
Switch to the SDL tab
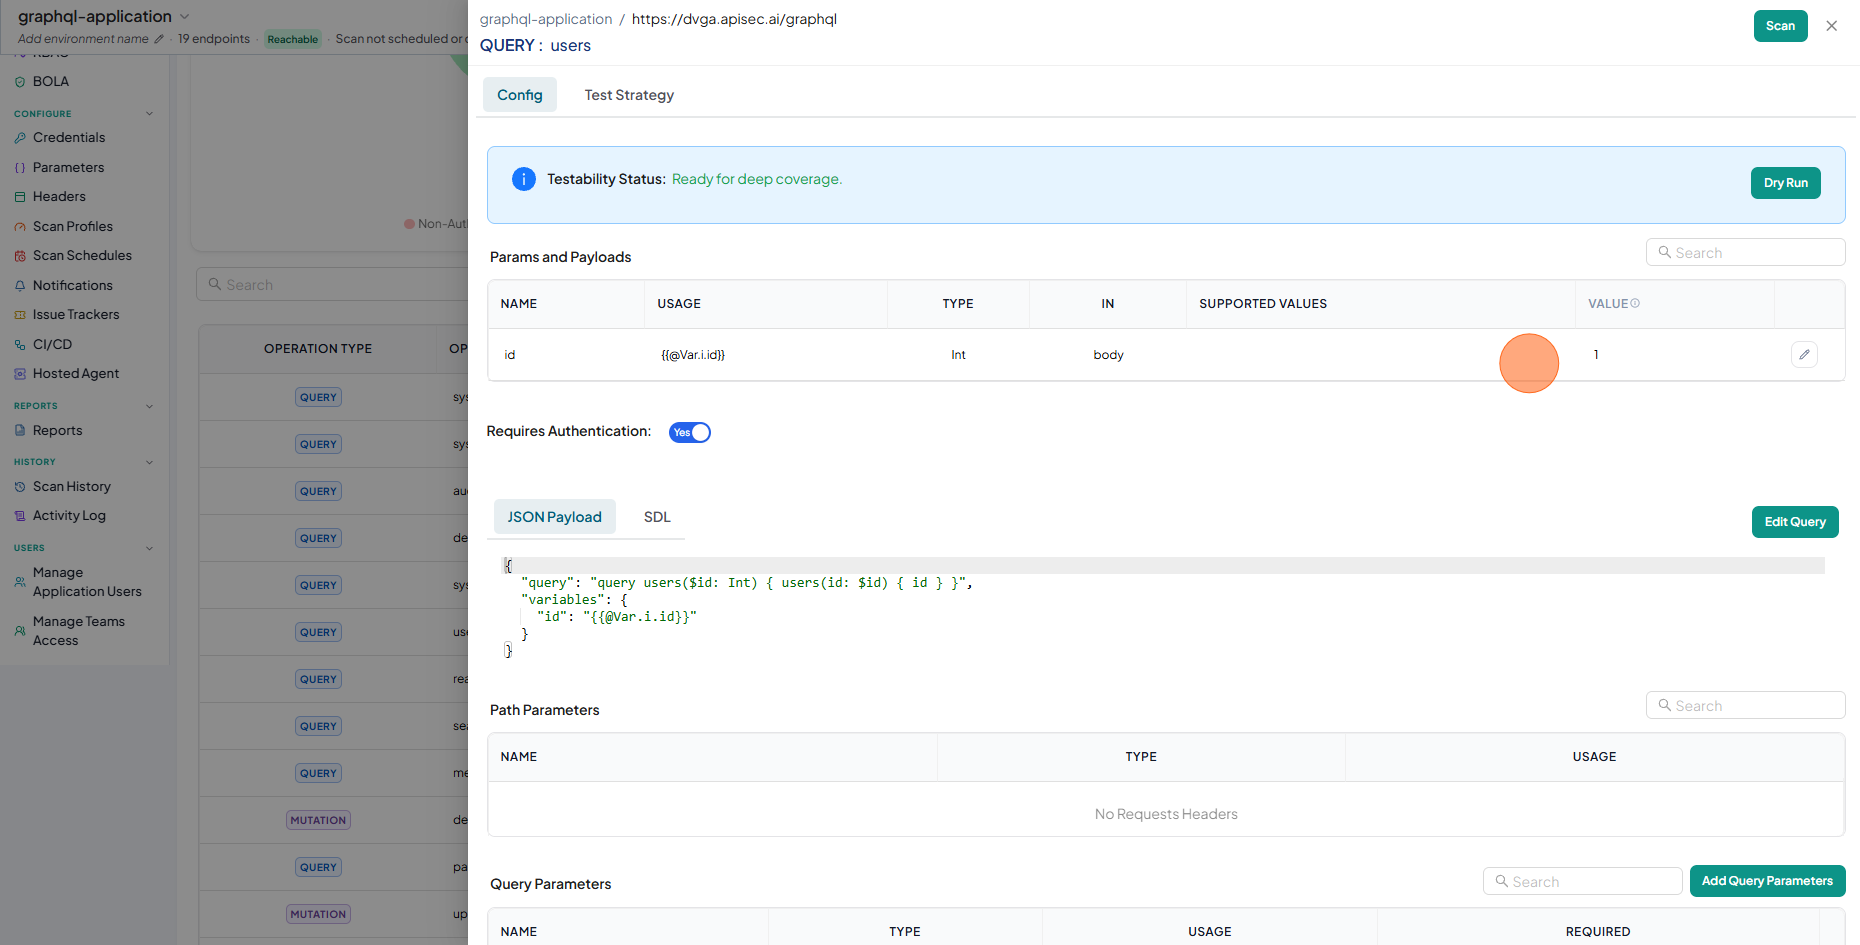tap(657, 517)
